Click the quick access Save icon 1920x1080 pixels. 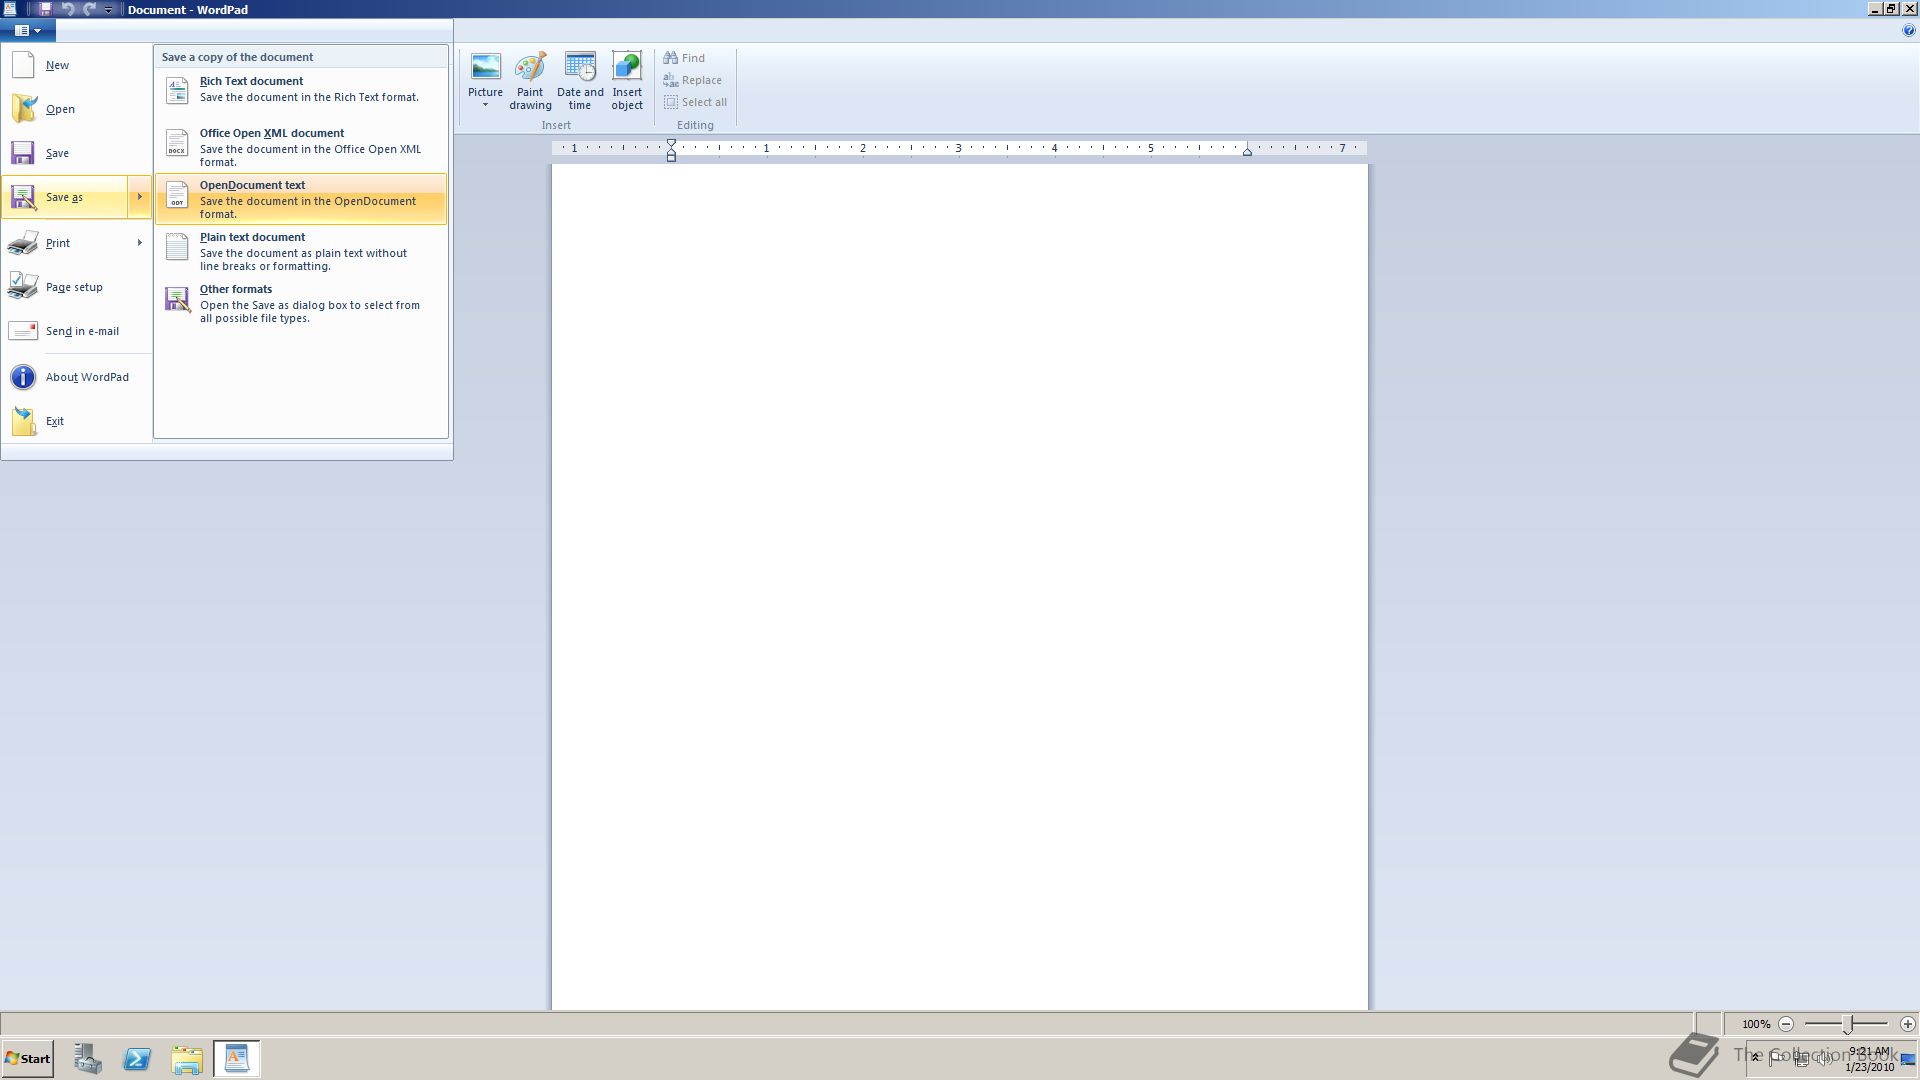pos(45,9)
